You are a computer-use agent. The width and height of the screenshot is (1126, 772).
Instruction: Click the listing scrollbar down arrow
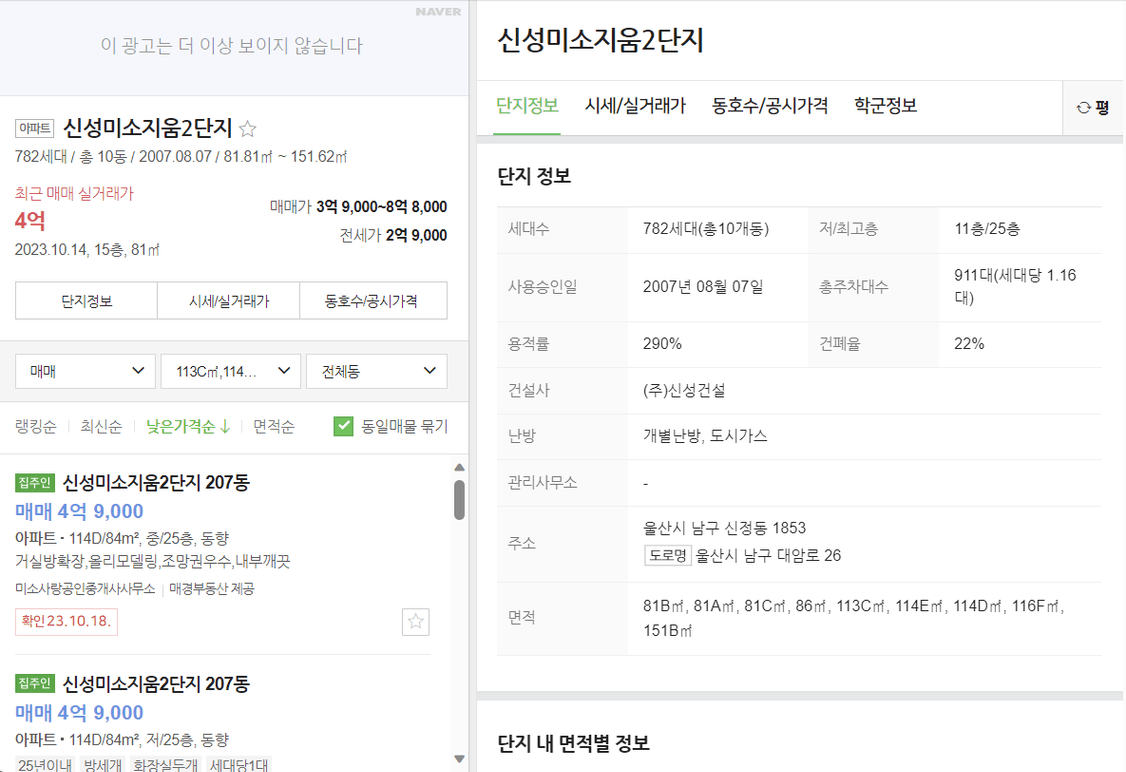(x=460, y=759)
